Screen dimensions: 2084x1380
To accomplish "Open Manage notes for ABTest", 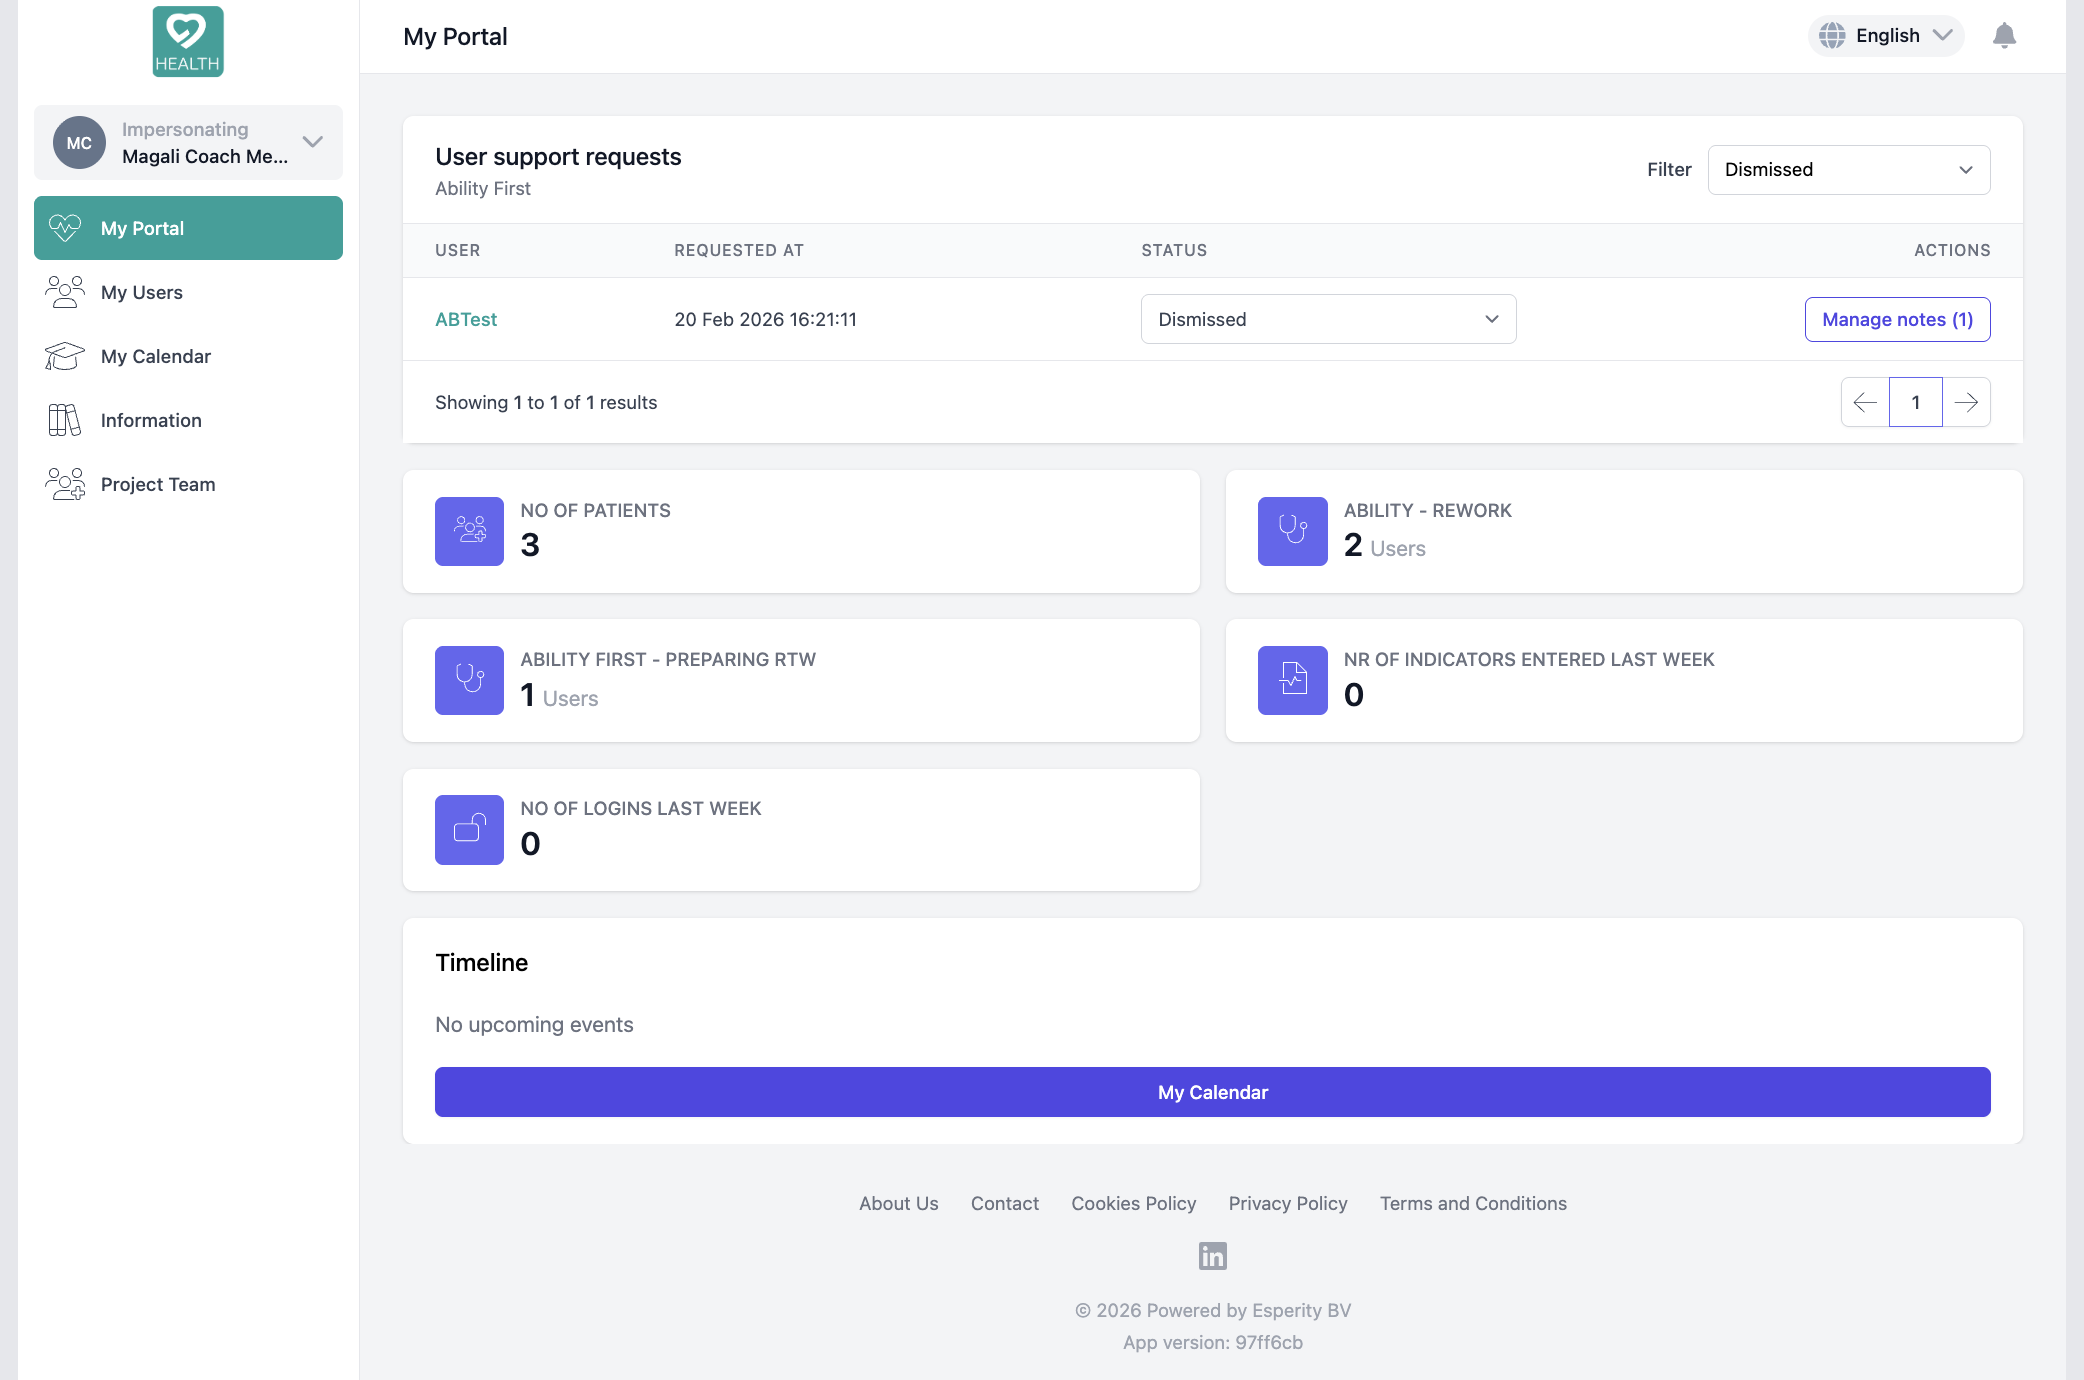I will click(1896, 319).
